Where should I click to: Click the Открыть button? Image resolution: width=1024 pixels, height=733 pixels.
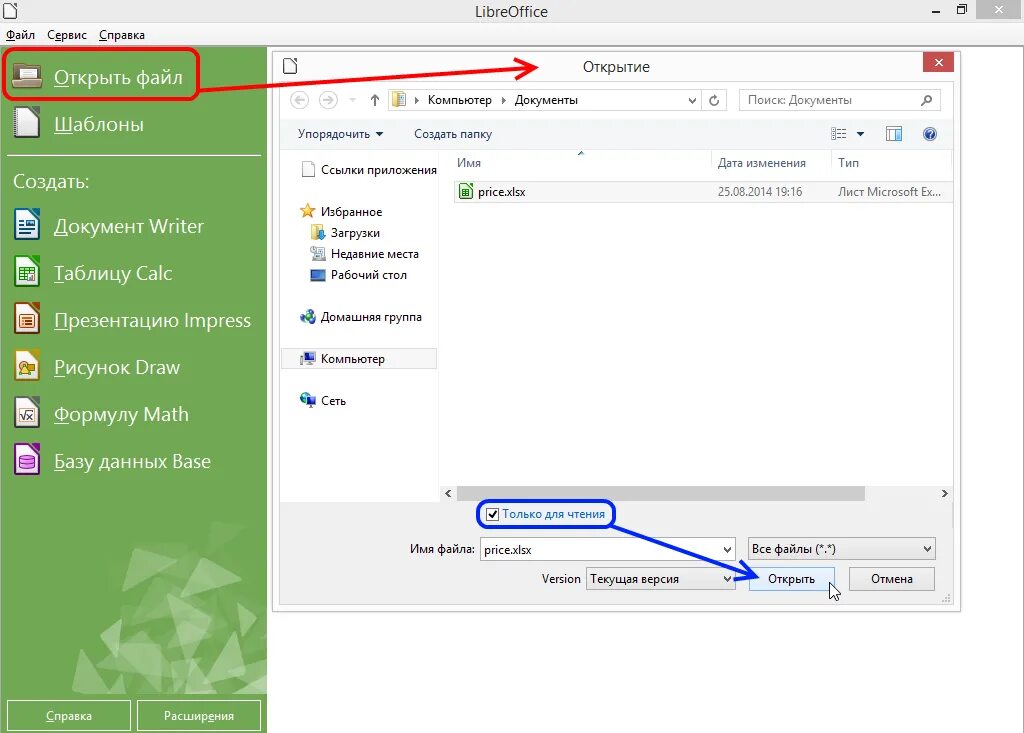[x=792, y=579]
